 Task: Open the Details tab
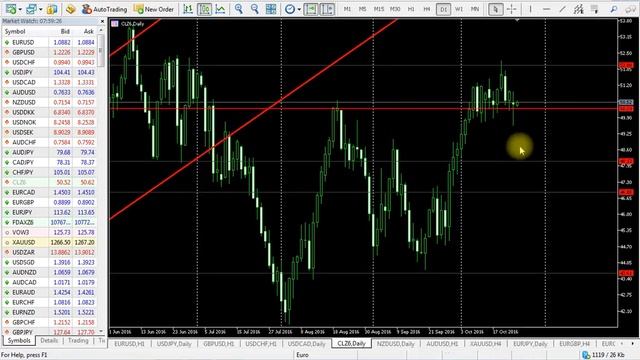(49, 340)
